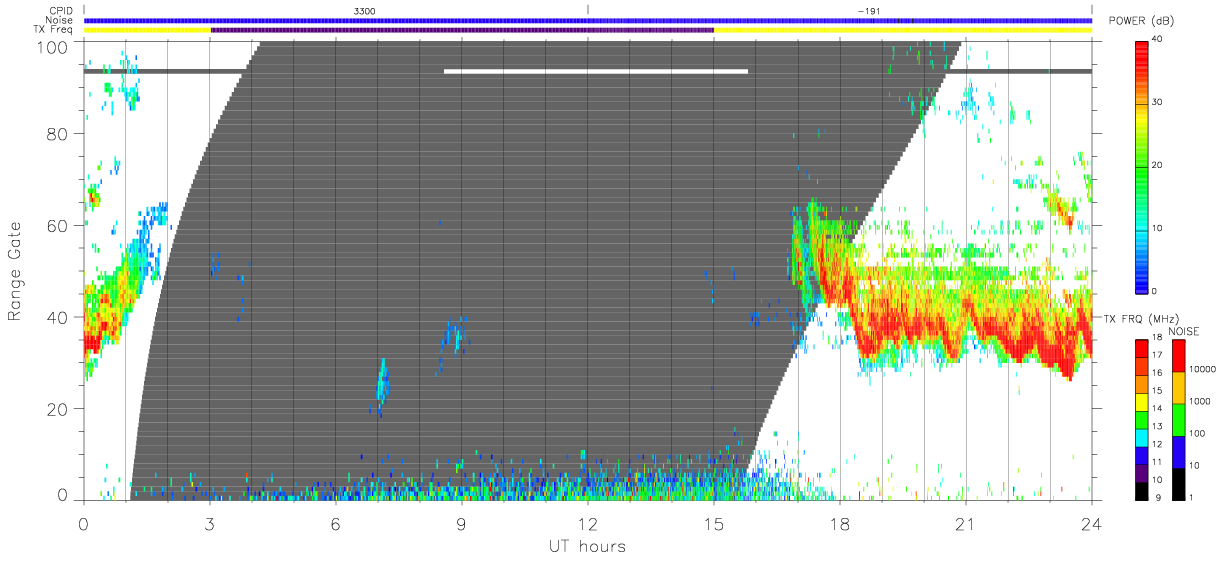Click the CPID label at top left
This screenshot has height=567, width=1228.
pos(60,11)
